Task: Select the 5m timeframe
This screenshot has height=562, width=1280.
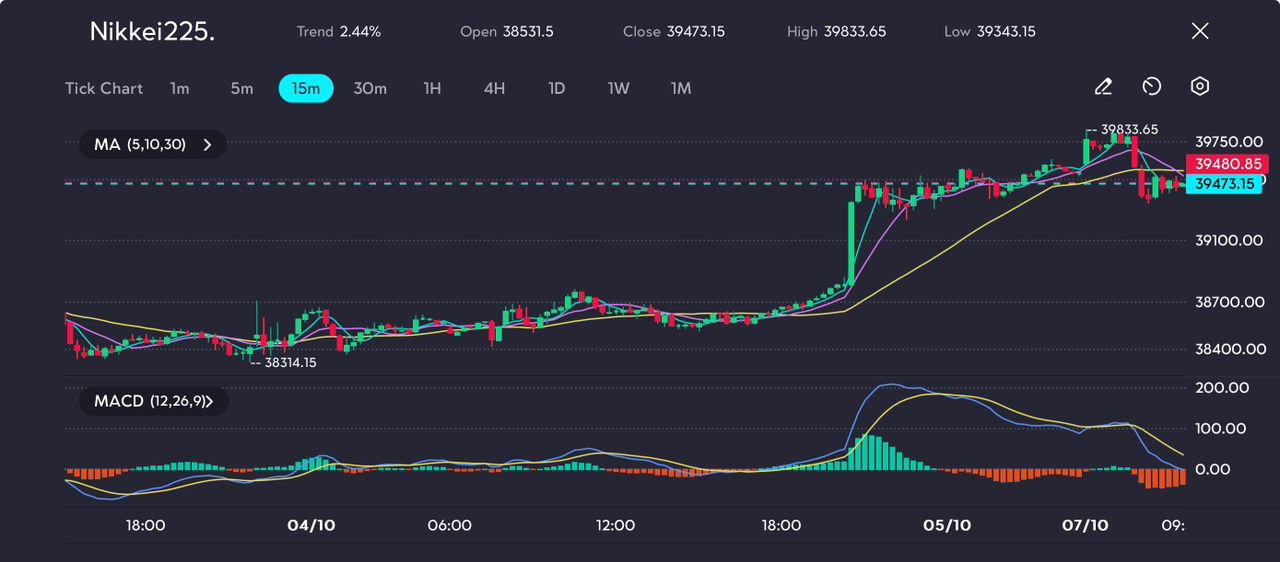Action: click(x=242, y=88)
